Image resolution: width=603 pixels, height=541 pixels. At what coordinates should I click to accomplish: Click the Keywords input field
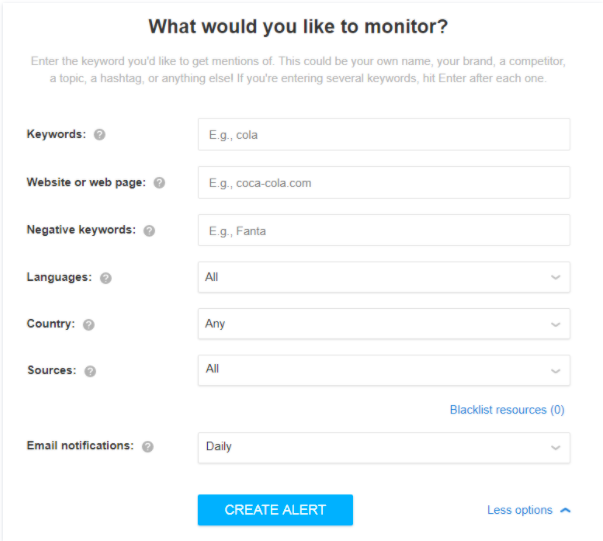click(383, 135)
